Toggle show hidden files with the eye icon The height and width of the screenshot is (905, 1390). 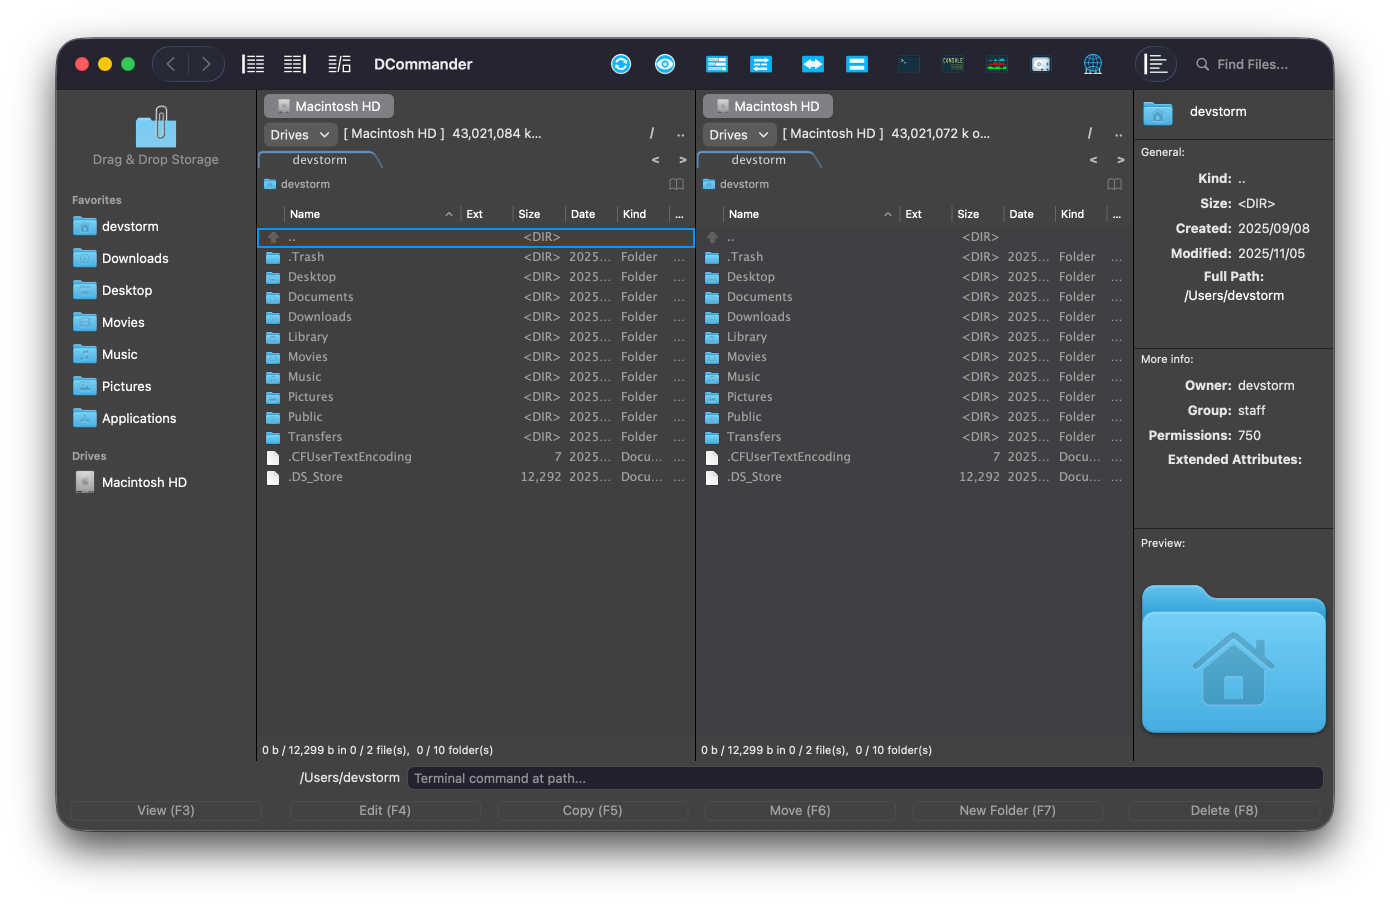[664, 63]
